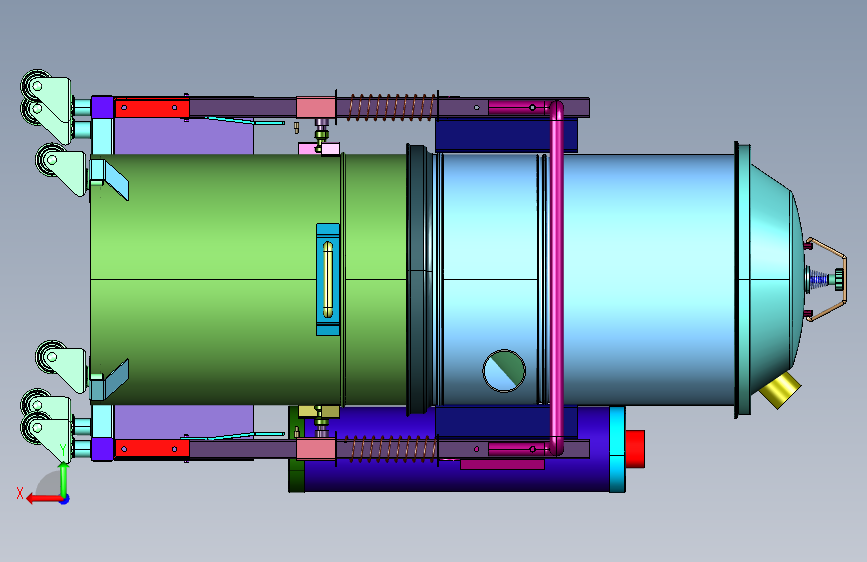Select the light cyan cylinder body
The width and height of the screenshot is (867, 562).
click(x=641, y=279)
